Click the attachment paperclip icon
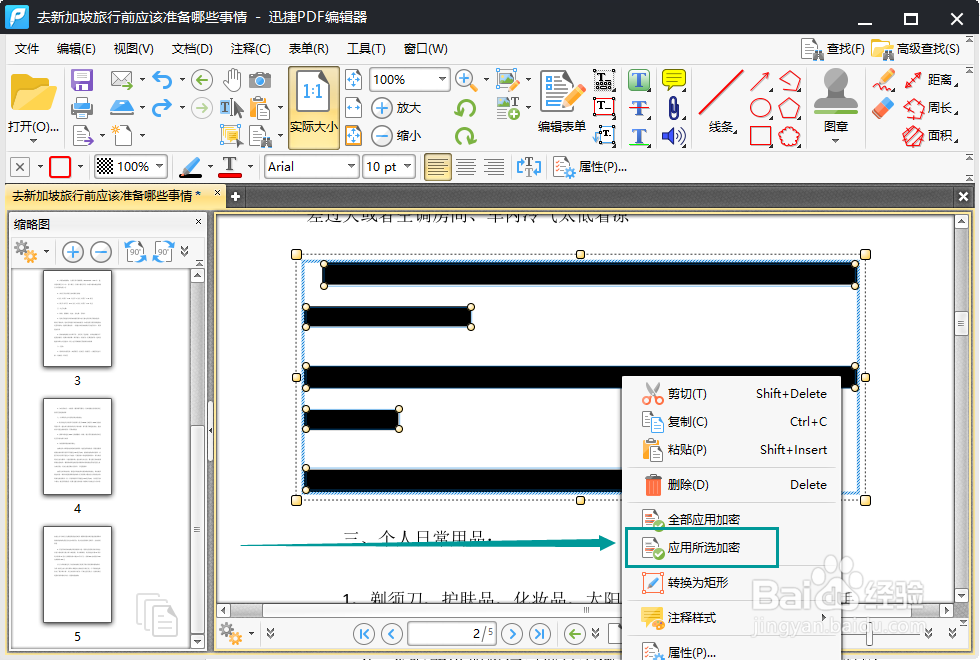Screen dimensions: 980x660 673,108
